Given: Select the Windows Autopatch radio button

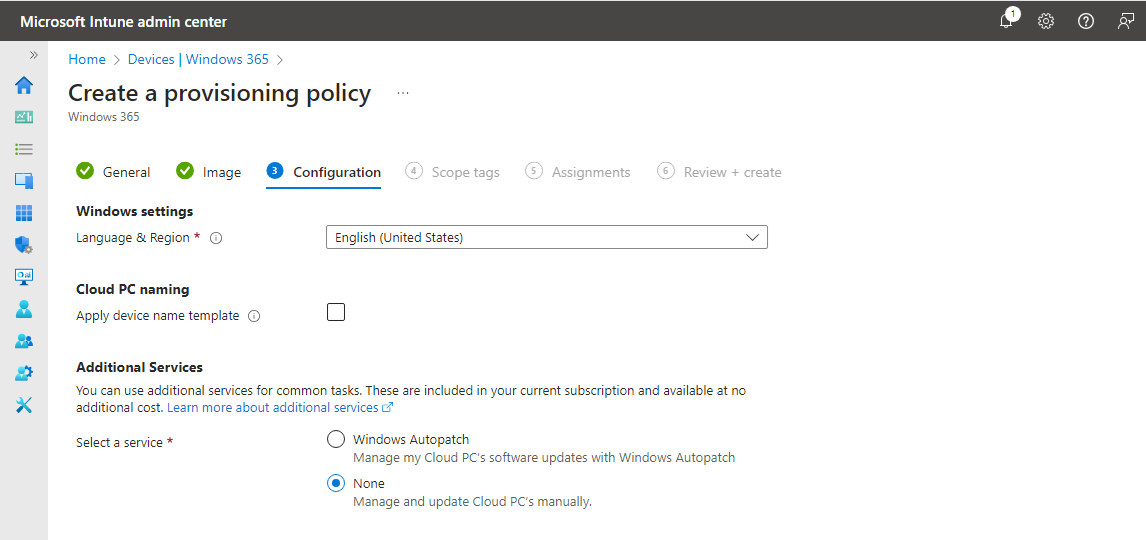Looking at the screenshot, I should coord(335,439).
